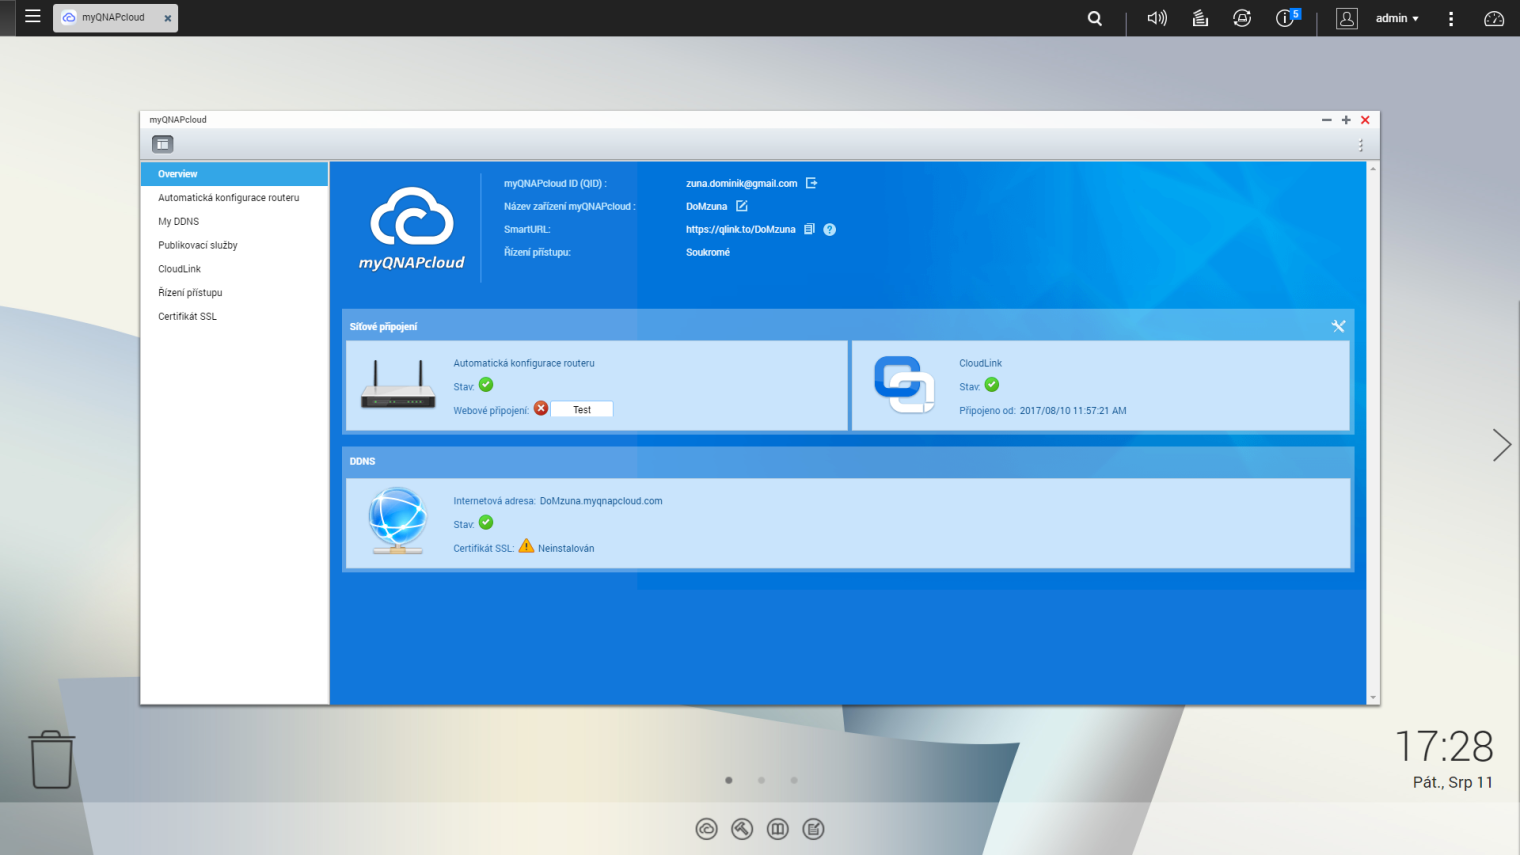The image size is (1520, 855).
Task: Show background tasks icon in top bar
Action: (1200, 18)
